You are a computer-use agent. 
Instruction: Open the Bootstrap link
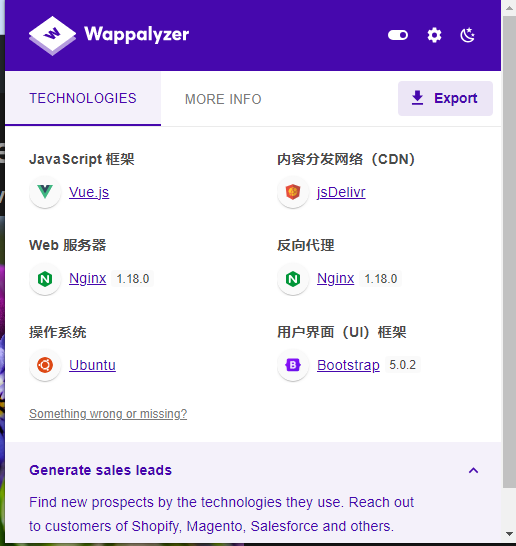pyautogui.click(x=348, y=365)
